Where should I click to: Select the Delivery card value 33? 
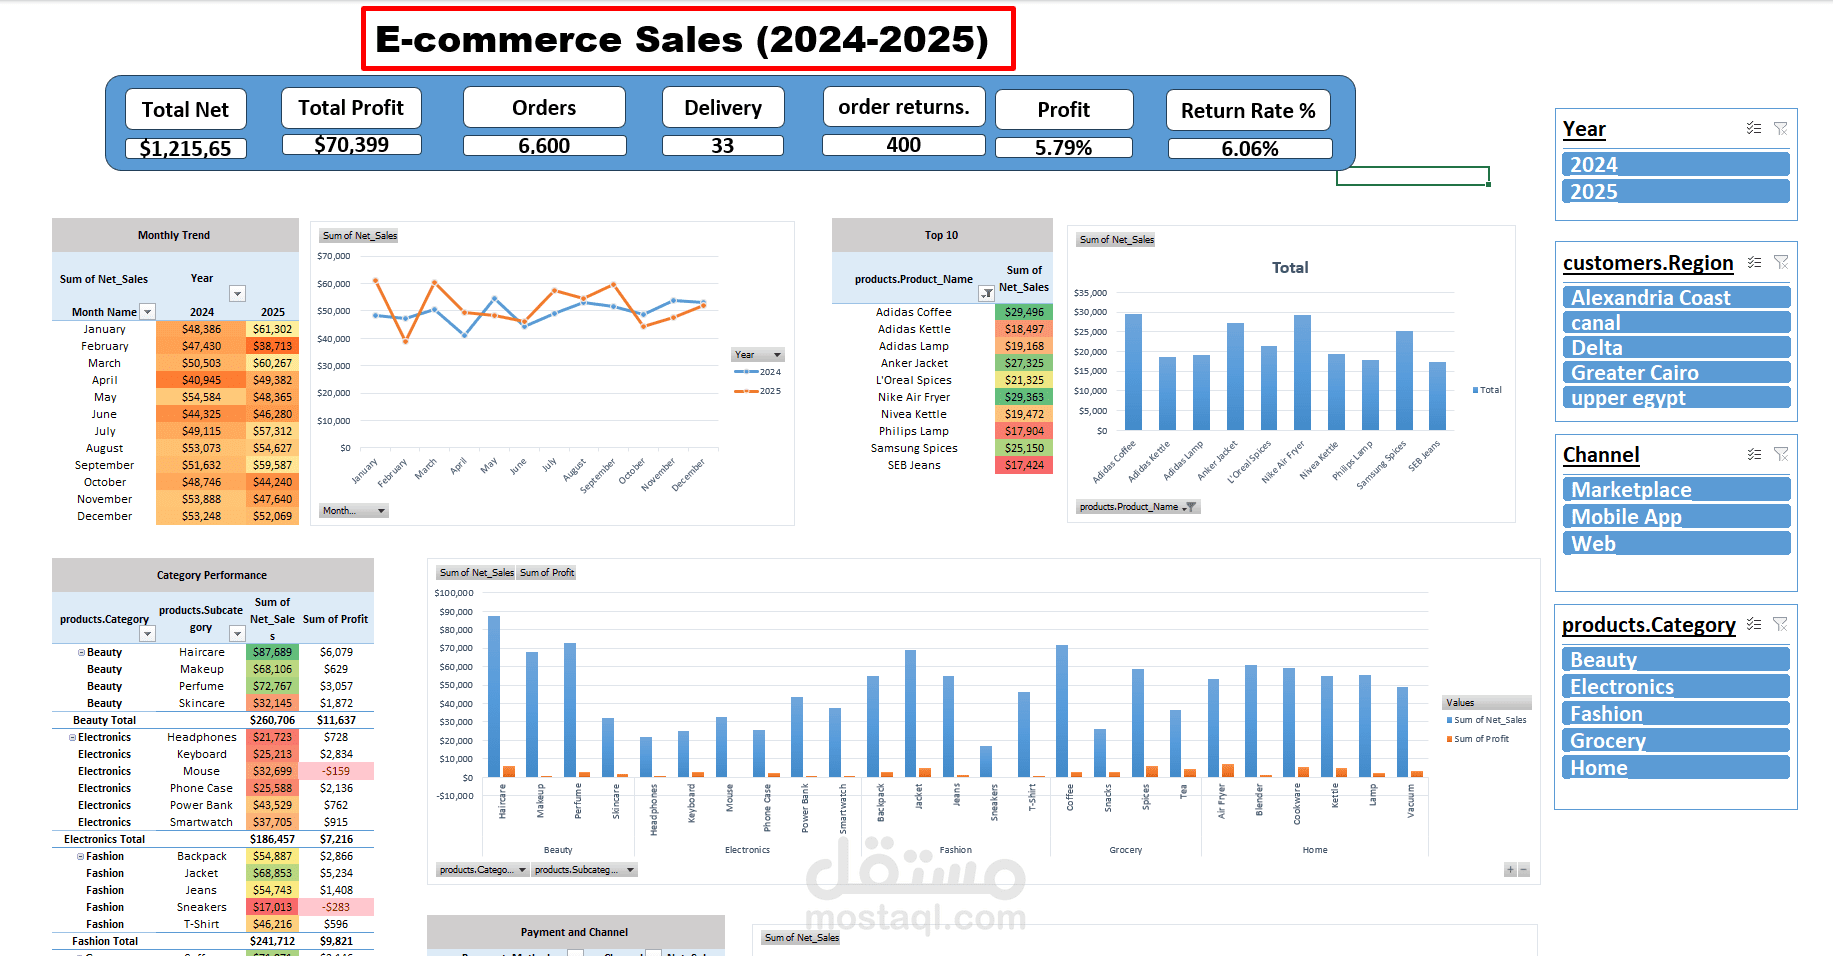click(723, 145)
